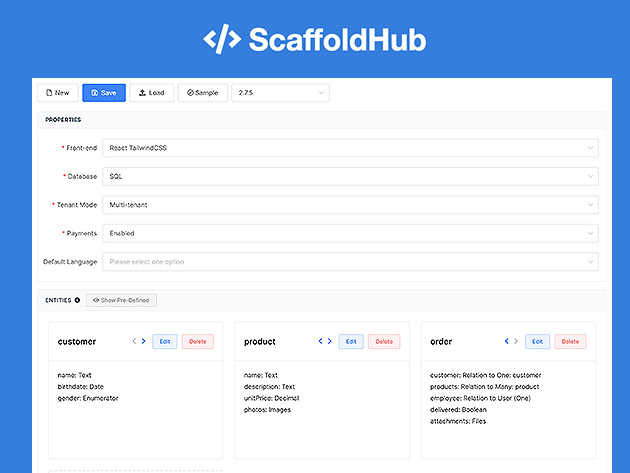Click the Load button
Screen dimensions: 630x473
pos(152,93)
